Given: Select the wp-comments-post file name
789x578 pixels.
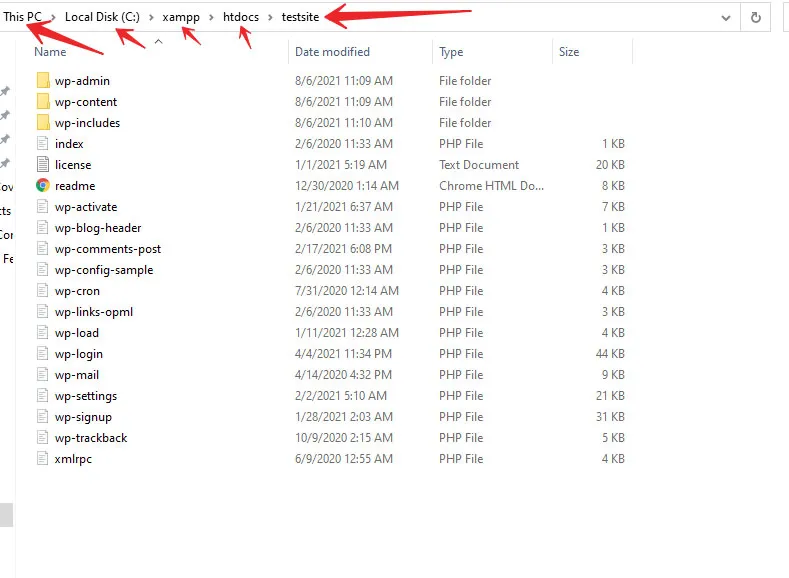Looking at the screenshot, I should tap(108, 249).
